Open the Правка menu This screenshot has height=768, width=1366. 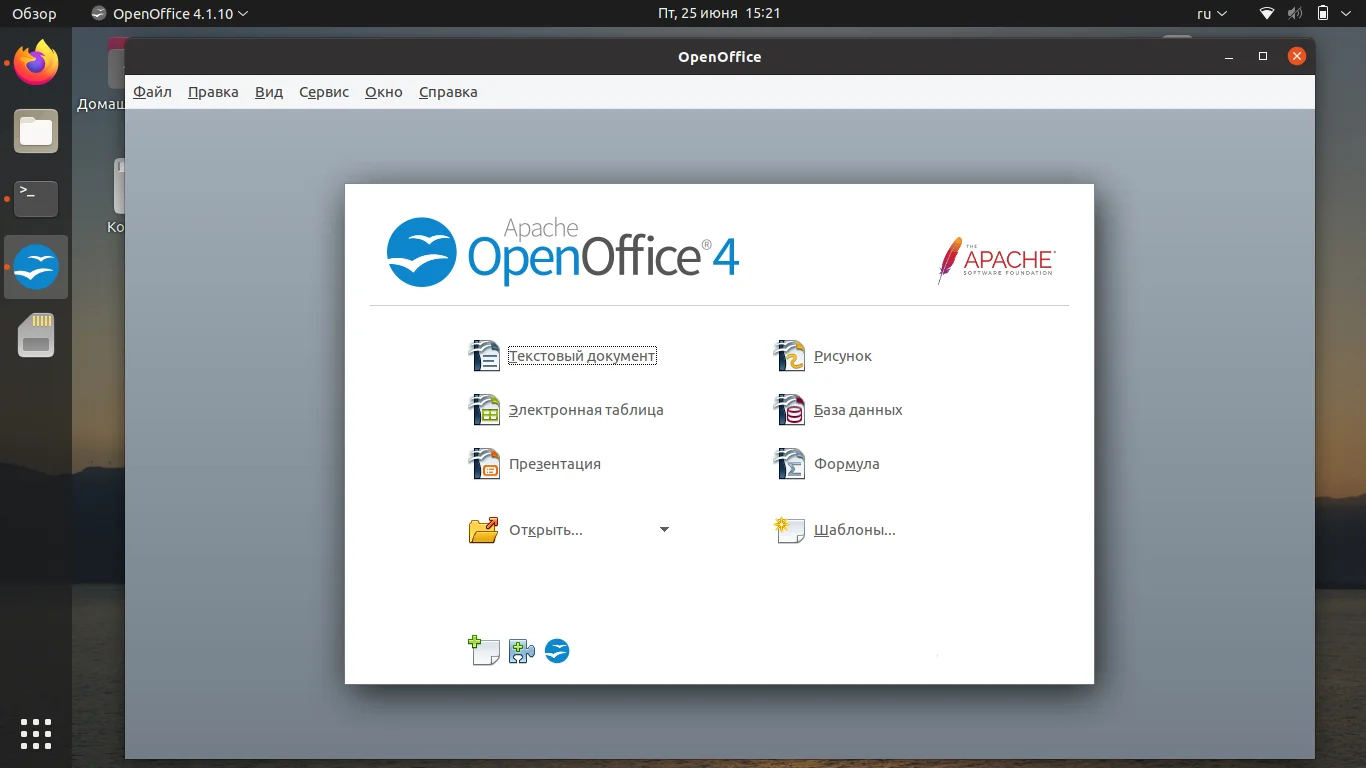click(213, 92)
